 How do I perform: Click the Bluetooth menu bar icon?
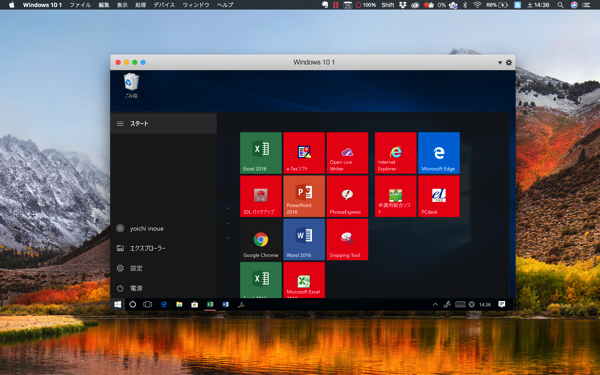coord(465,5)
